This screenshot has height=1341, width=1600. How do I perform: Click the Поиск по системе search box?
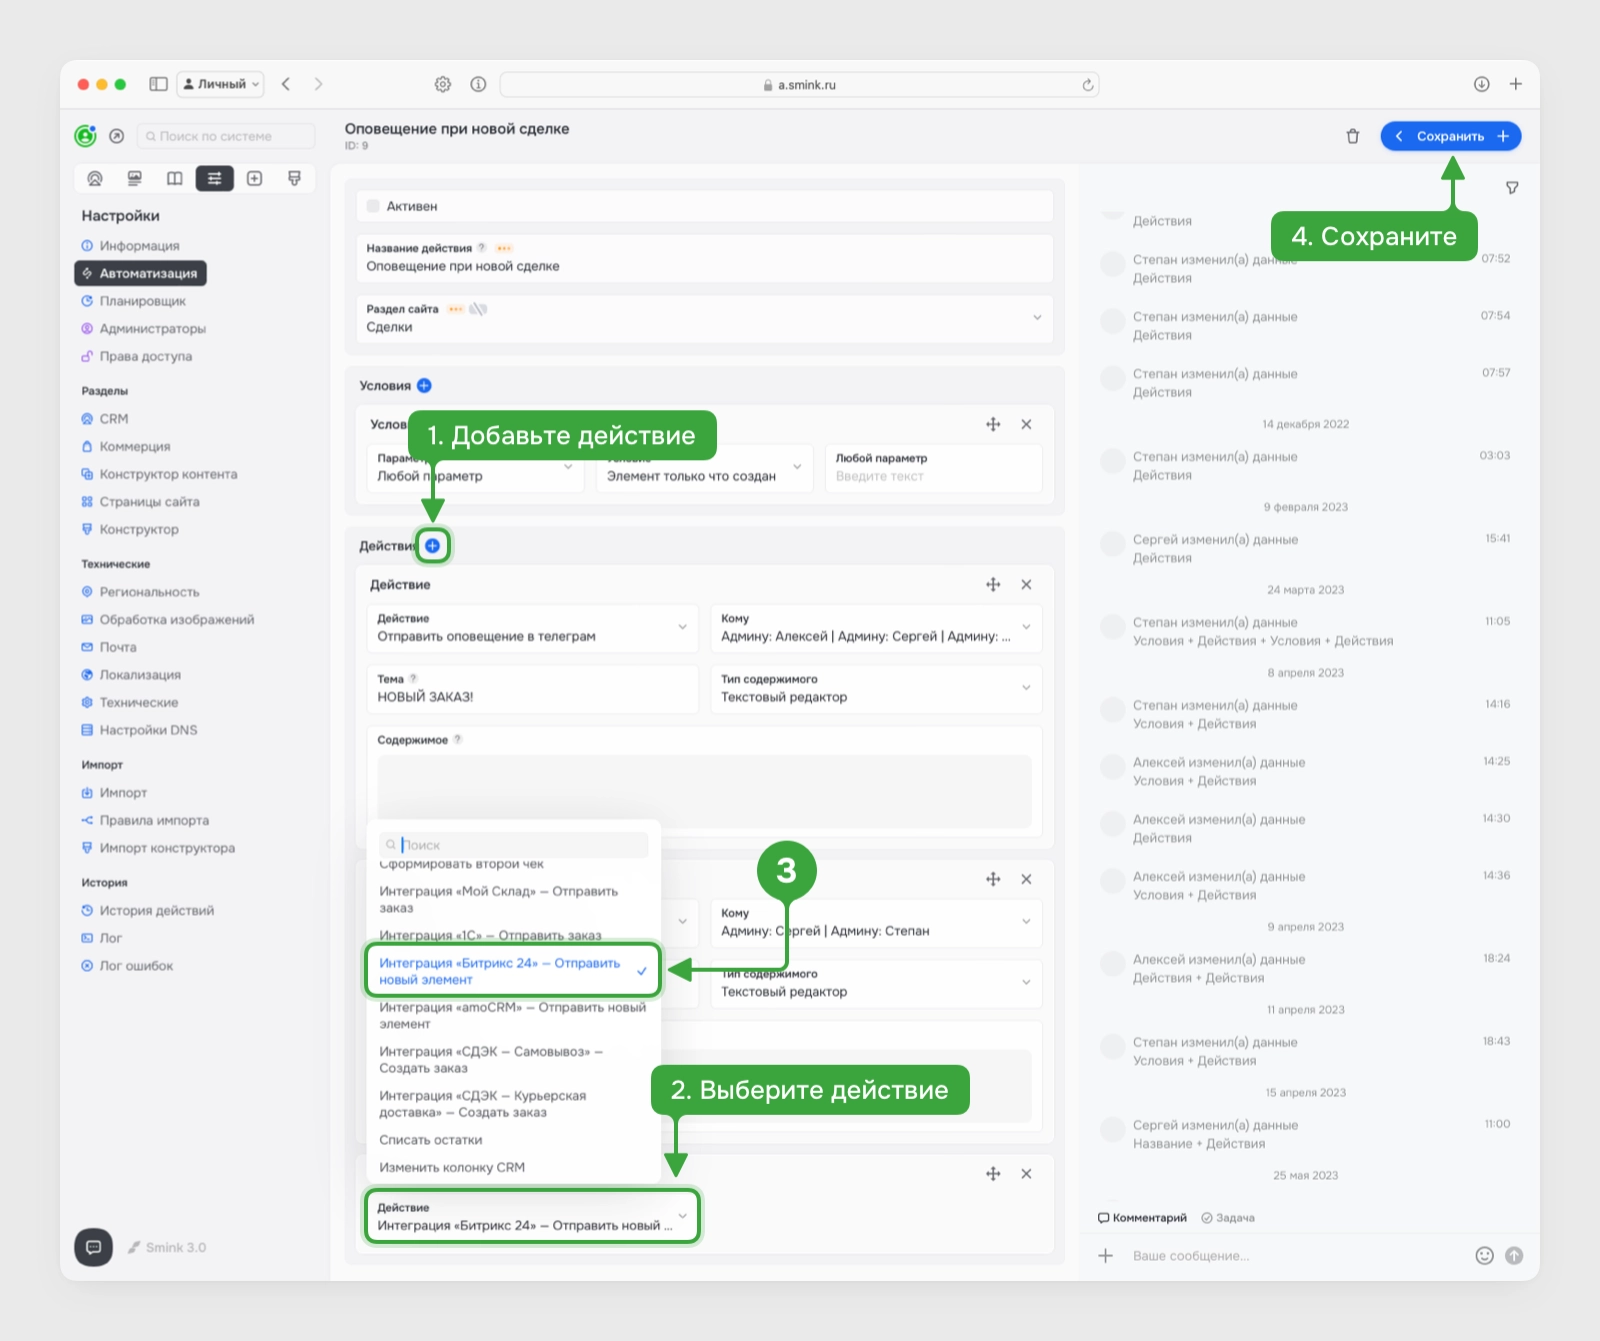[225, 136]
